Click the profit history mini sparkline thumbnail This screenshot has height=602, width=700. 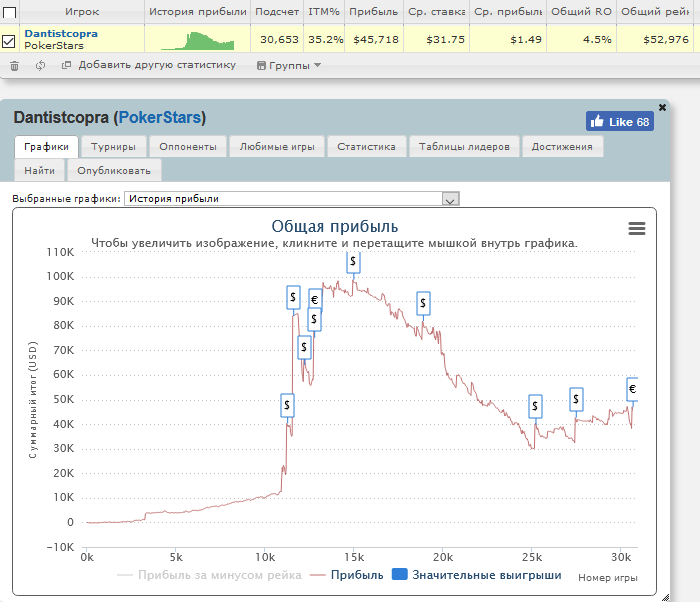197,40
